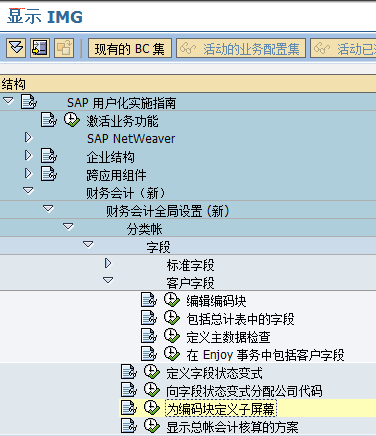Execute activity icon for 为编码块定义子屏幕
This screenshot has width=376, height=436.
point(152,408)
